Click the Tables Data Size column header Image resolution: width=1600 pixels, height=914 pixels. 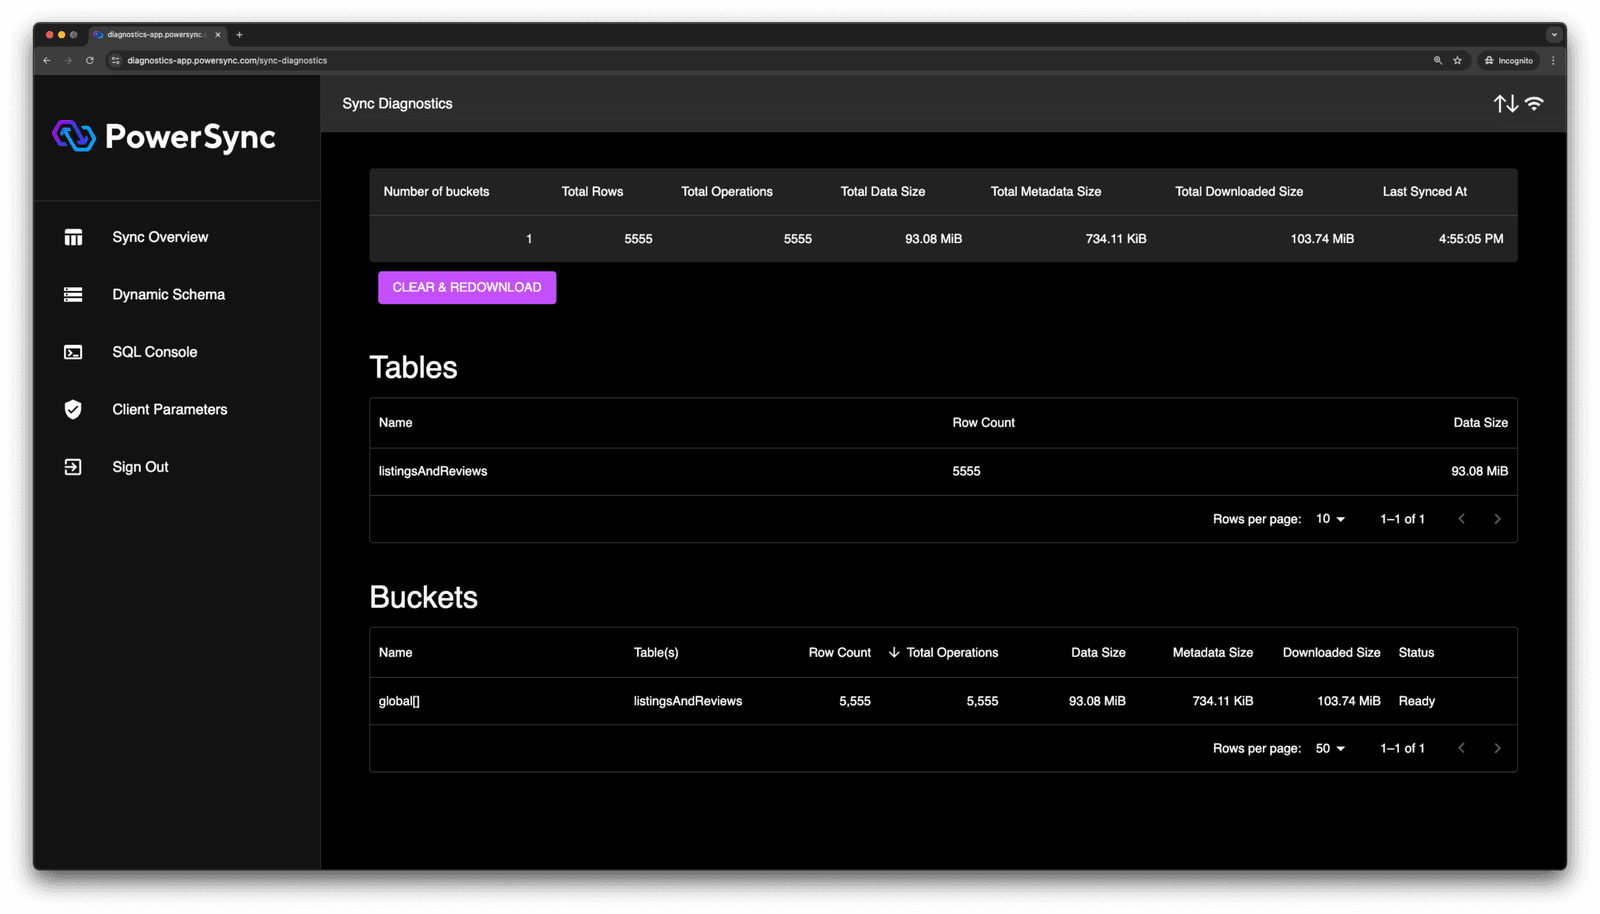(x=1481, y=423)
